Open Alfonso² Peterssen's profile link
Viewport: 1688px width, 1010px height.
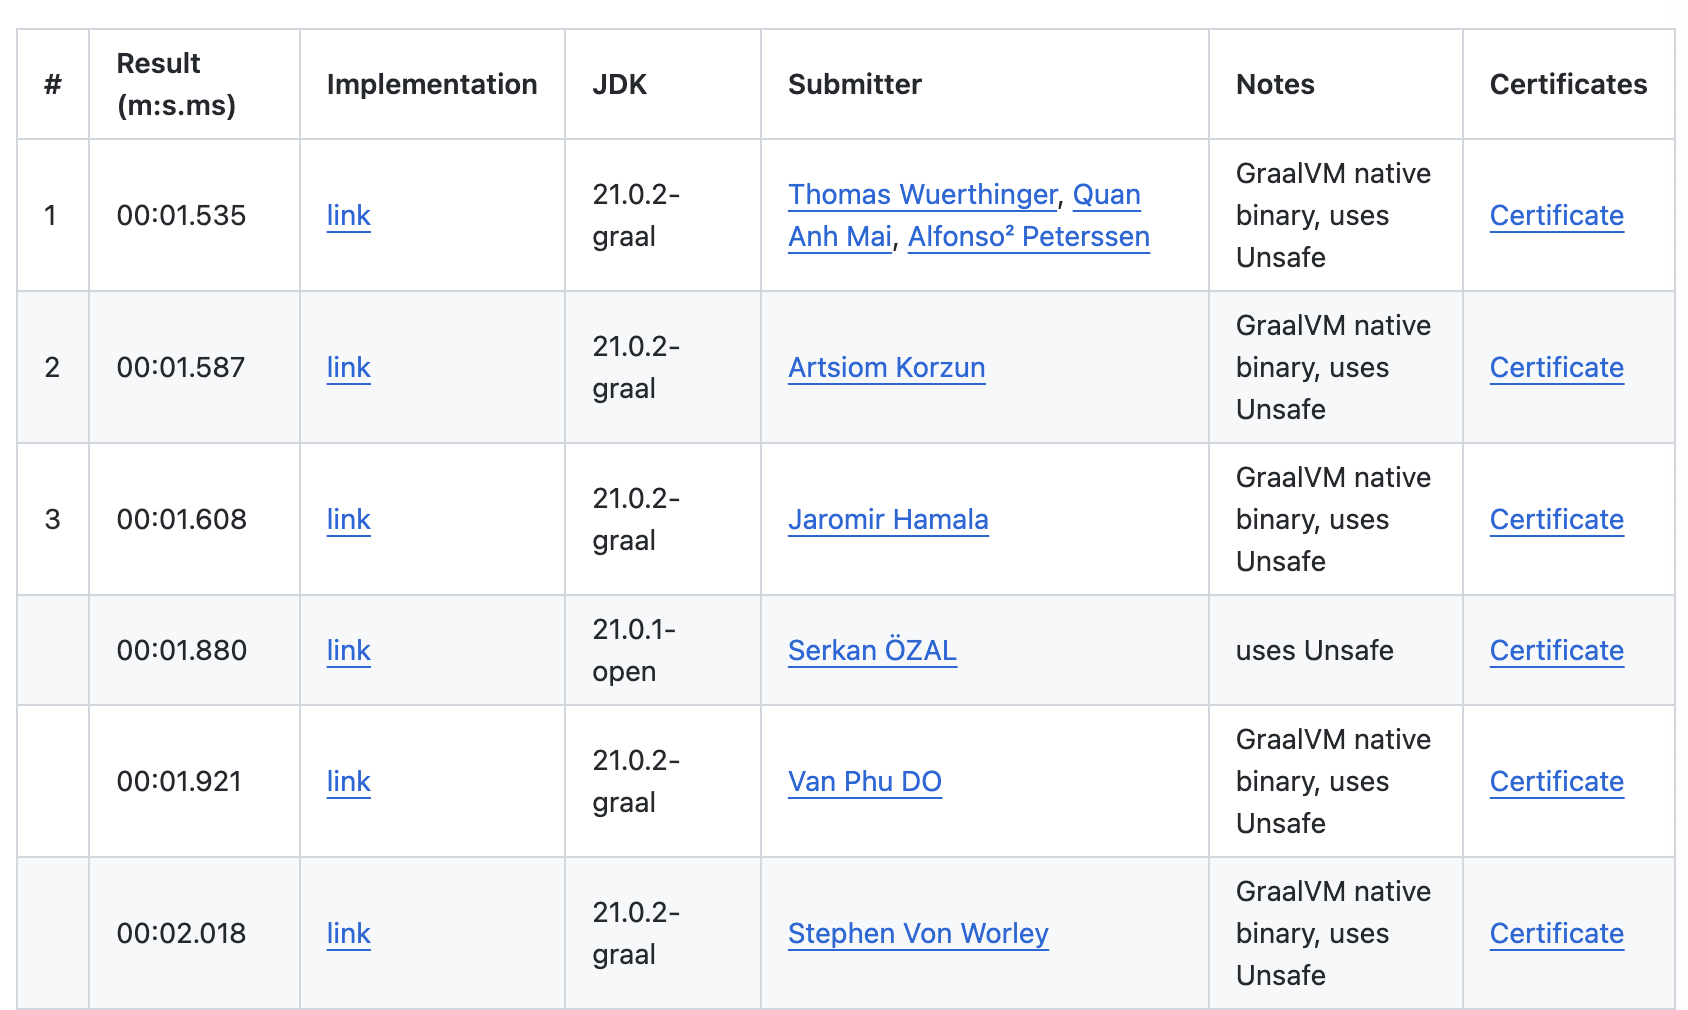1028,236
